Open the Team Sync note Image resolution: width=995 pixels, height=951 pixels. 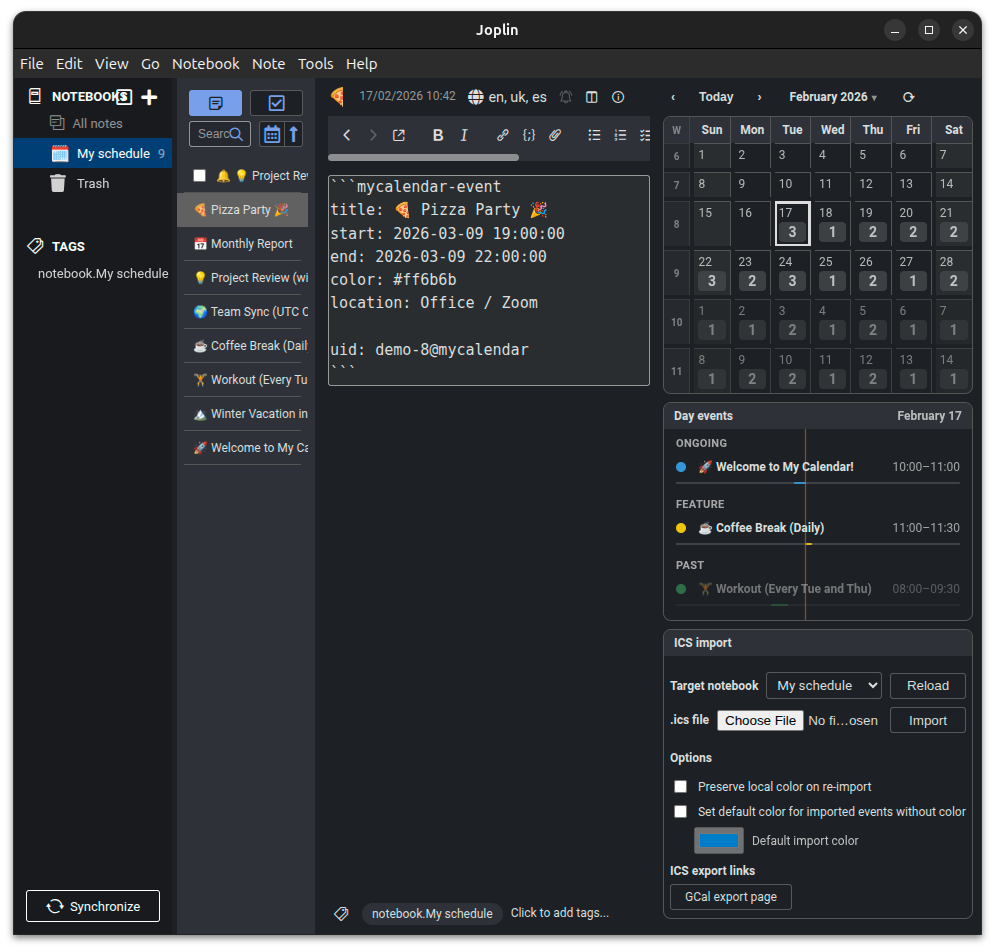click(x=242, y=312)
